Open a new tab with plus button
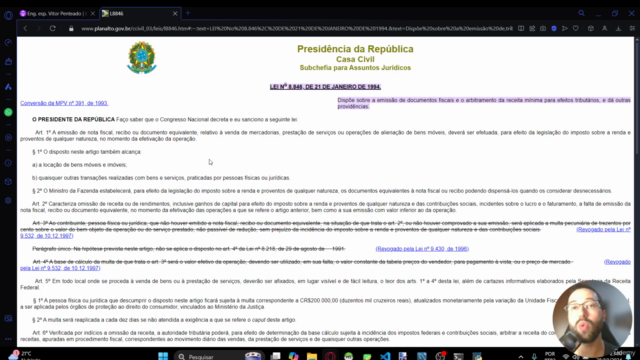The image size is (640, 360). point(188,13)
